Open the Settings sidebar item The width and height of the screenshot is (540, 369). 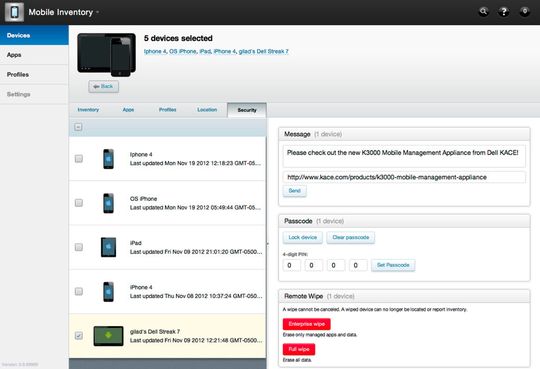[x=34, y=94]
